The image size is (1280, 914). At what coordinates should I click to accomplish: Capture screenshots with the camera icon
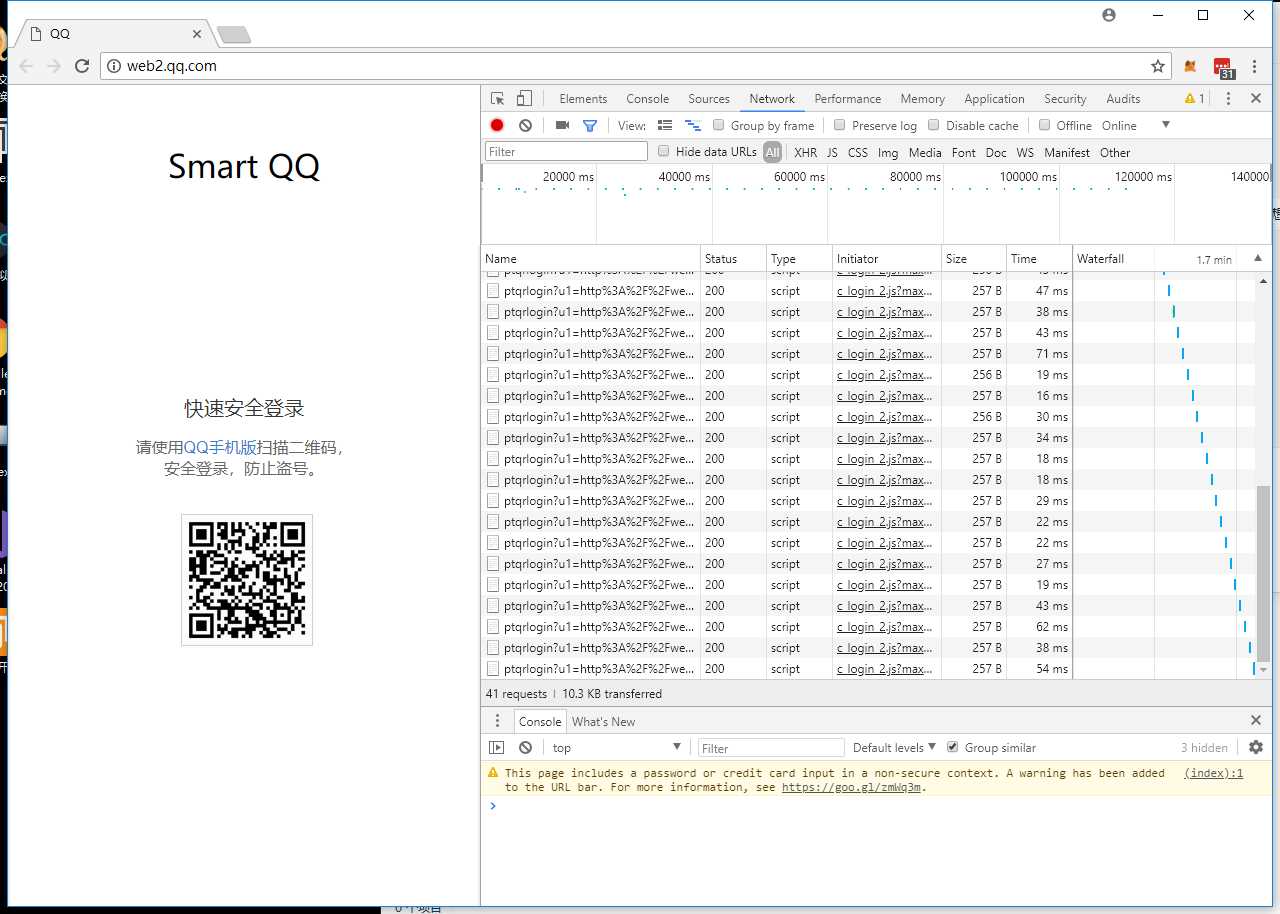562,125
